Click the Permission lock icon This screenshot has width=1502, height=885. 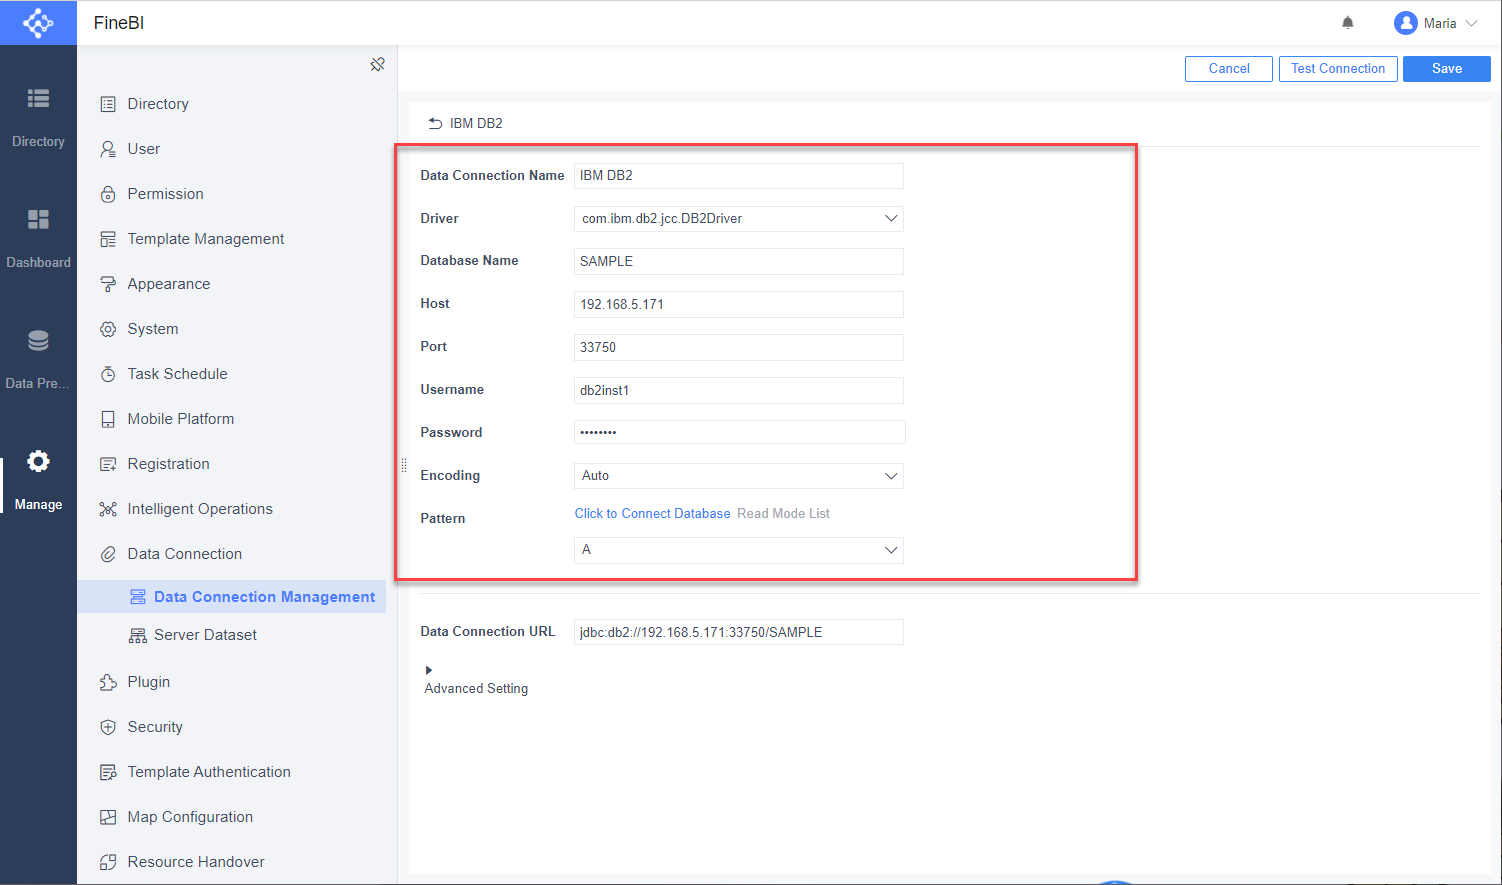[108, 194]
